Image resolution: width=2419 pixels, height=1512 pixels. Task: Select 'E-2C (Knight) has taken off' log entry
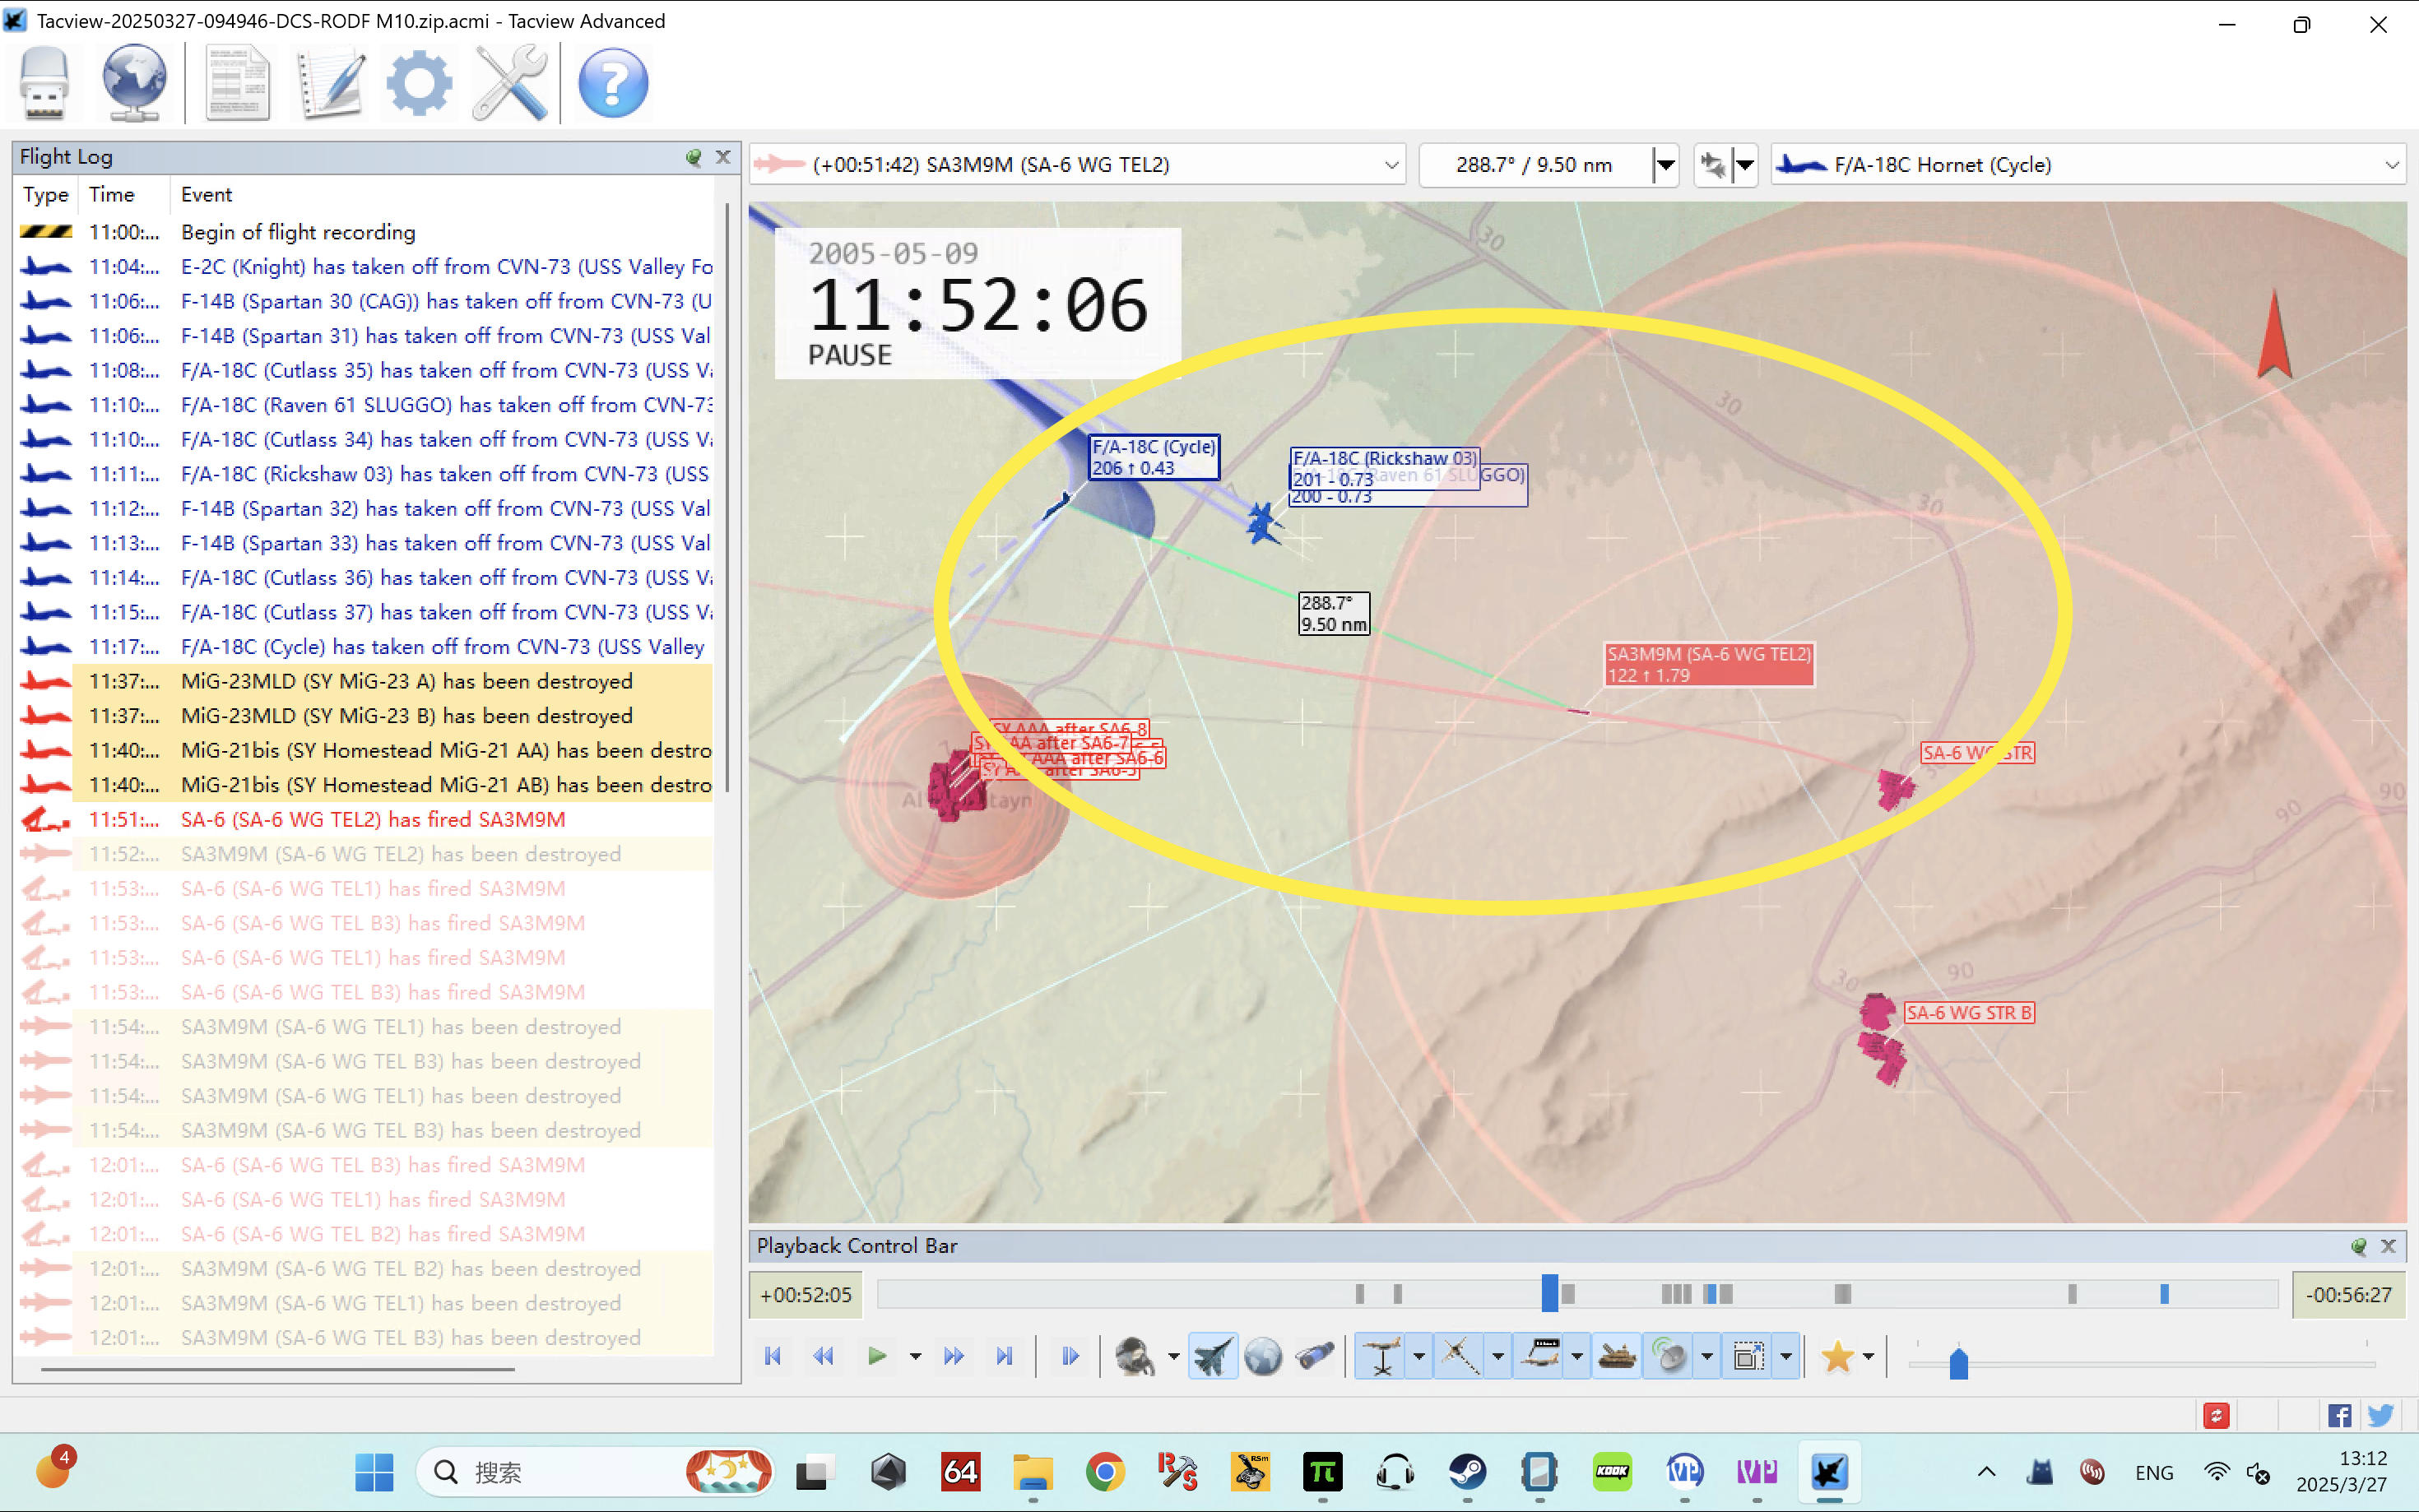tap(365, 267)
